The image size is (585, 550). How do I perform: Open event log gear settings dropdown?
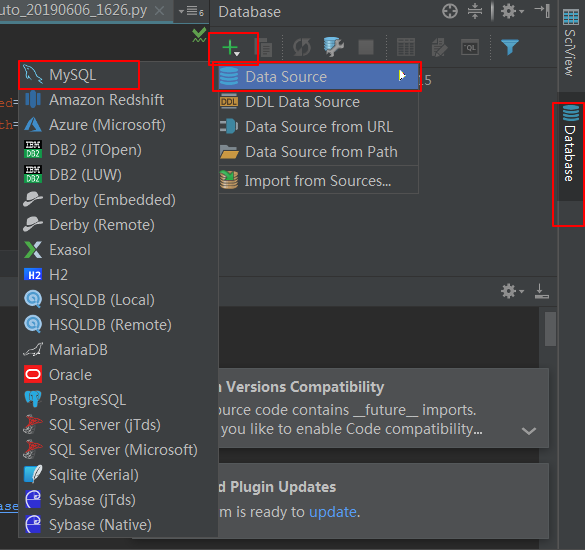tap(512, 291)
